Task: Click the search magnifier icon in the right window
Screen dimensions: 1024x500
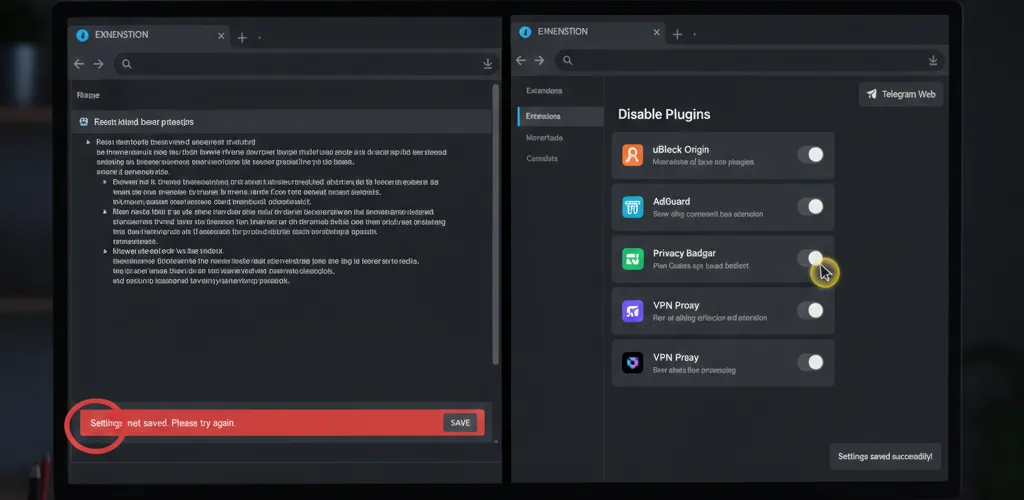Action: [568, 60]
